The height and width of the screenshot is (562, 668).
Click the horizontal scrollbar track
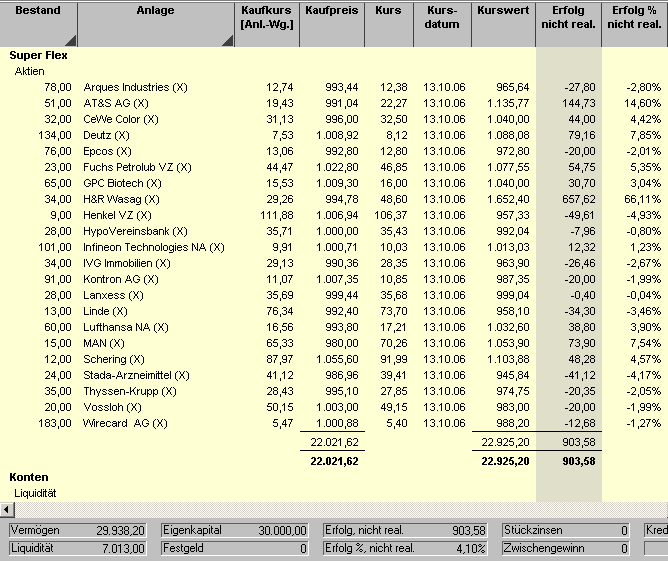point(341,510)
